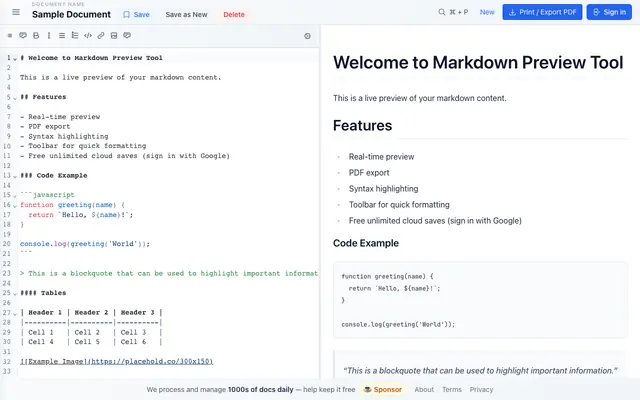Click the console.log line in the editor
The height and width of the screenshot is (400, 640).
[x=85, y=244]
